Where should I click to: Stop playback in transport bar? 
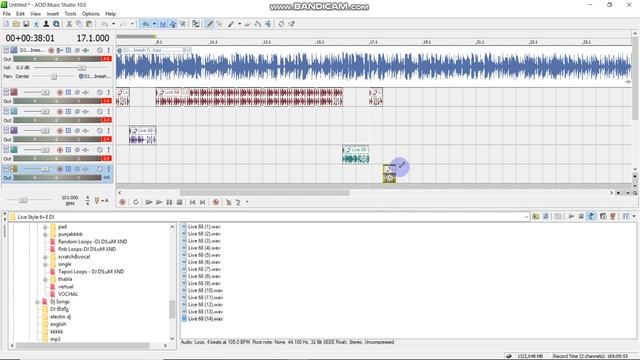coord(180,202)
